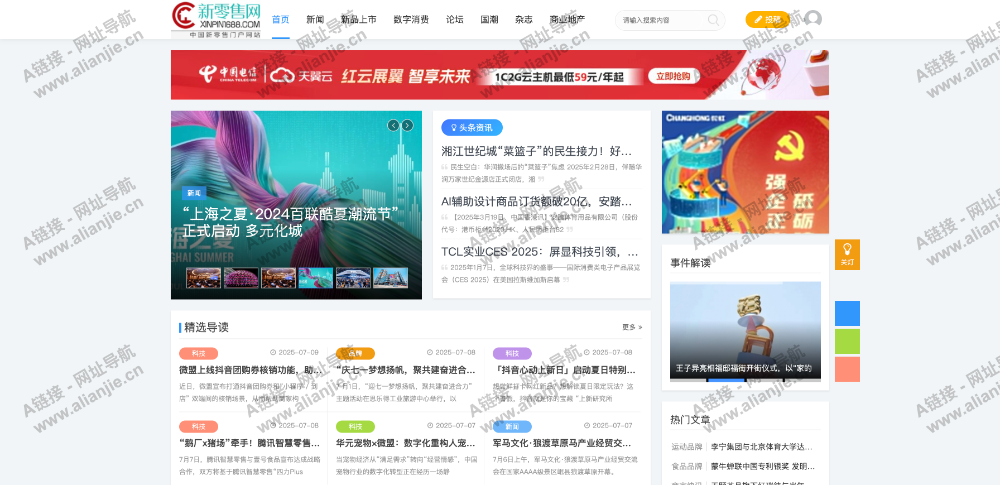Click the blue floating sidebar square
Screen dimensions: 1000x485
coord(847,313)
